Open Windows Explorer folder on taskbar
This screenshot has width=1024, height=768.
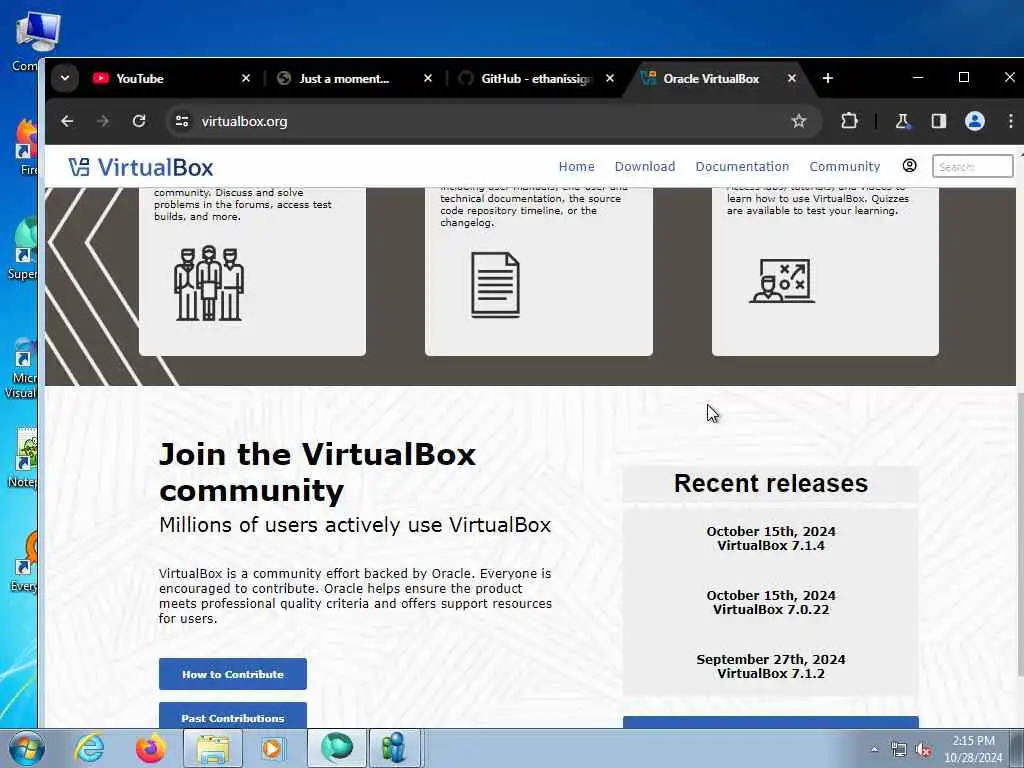(213, 748)
